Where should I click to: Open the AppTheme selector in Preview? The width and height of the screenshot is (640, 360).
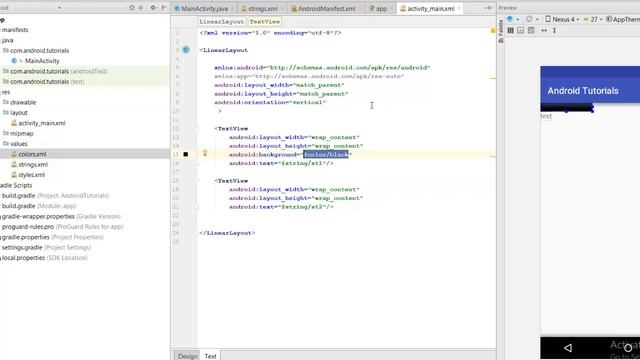tap(622, 19)
